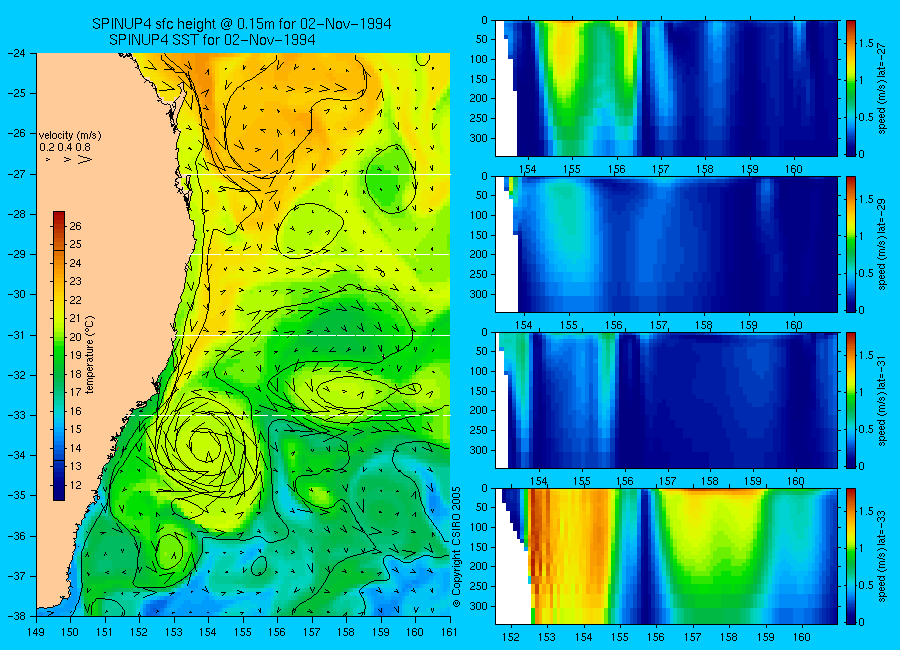900x650 pixels.
Task: Click the vertical temperature color bar
Action: point(59,355)
